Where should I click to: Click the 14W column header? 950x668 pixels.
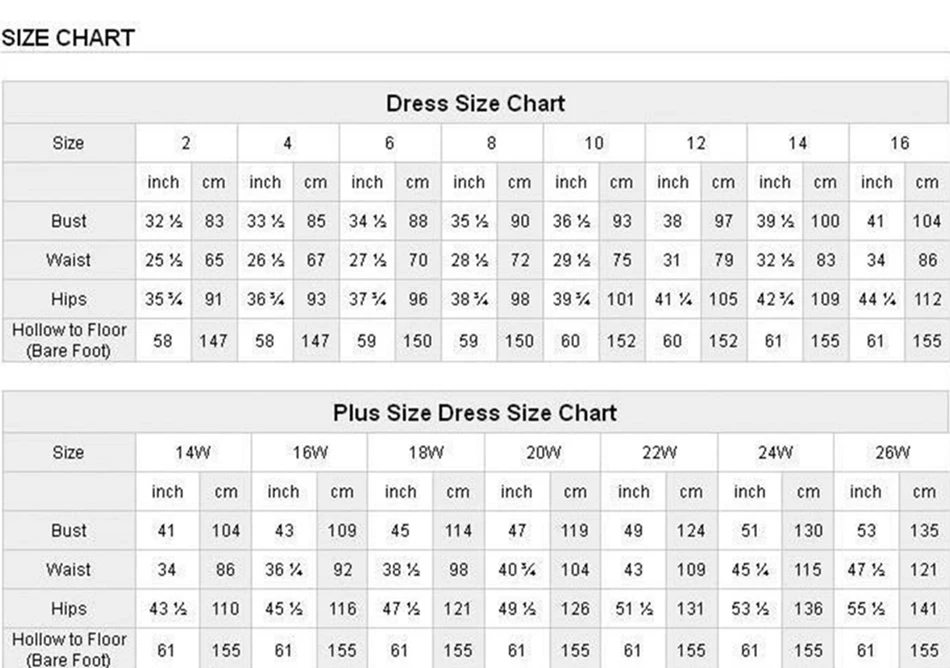coord(193,452)
